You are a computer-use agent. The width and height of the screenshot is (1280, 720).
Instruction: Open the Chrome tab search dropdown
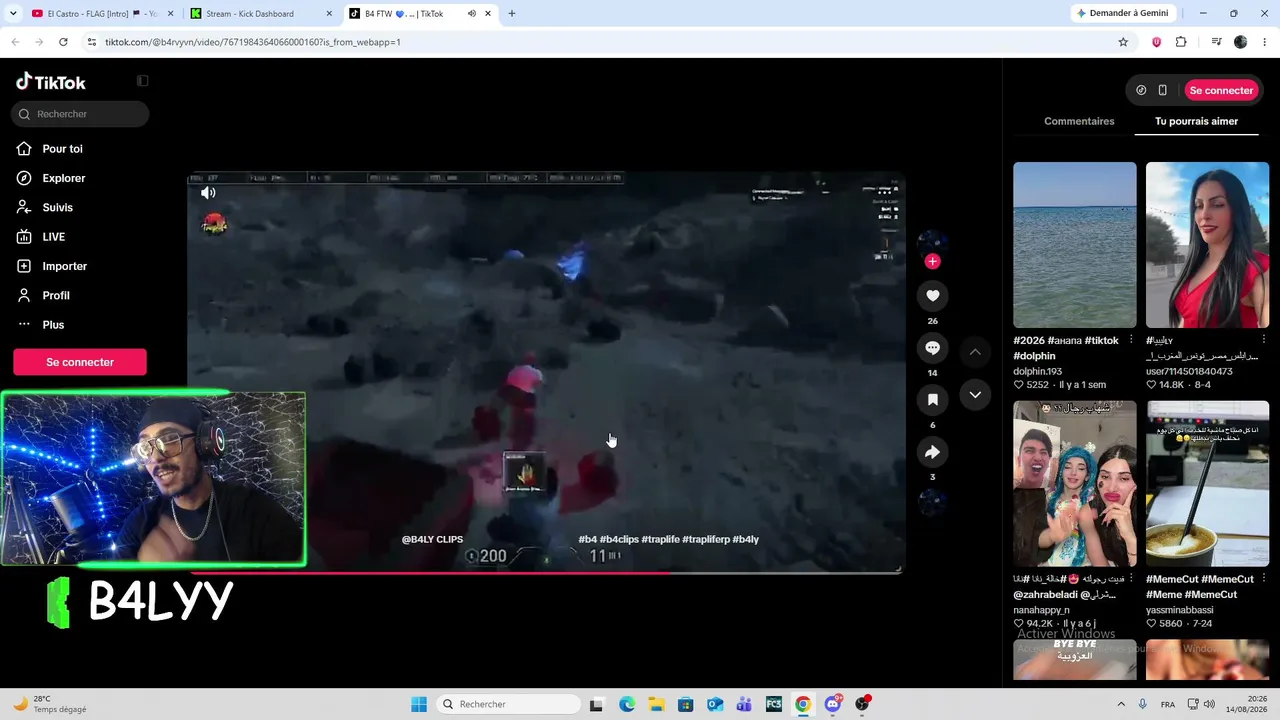click(14, 14)
